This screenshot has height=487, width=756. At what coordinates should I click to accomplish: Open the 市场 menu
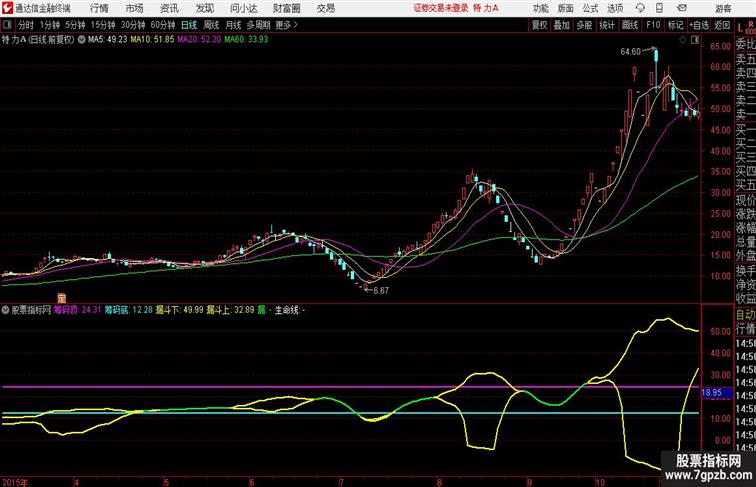135,8
